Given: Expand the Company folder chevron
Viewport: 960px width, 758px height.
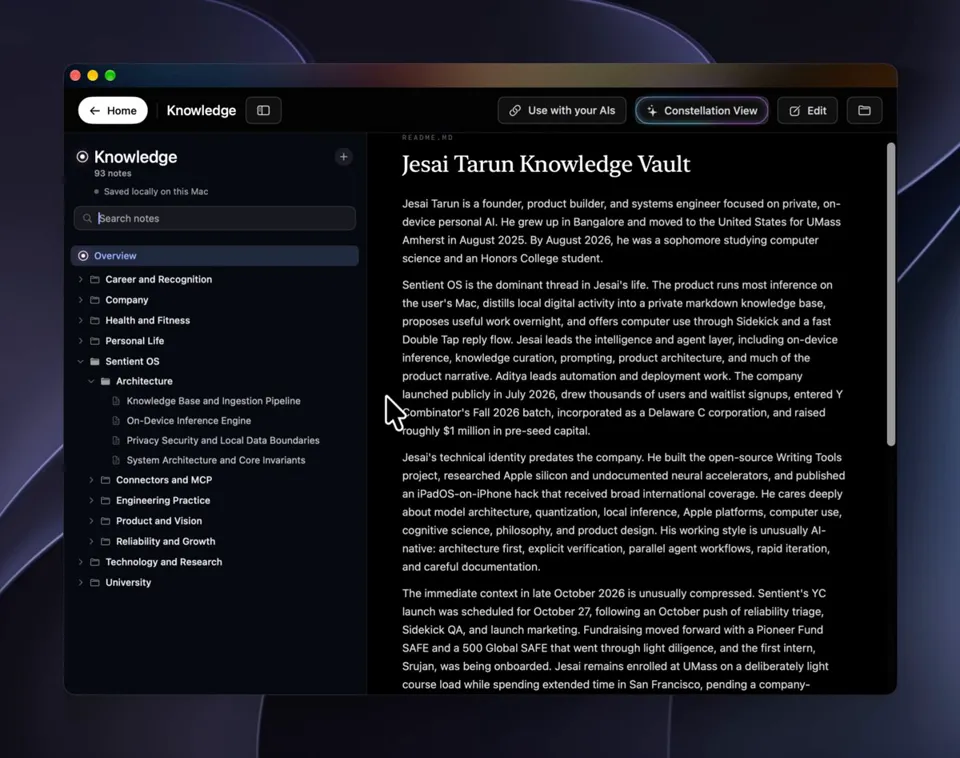Looking at the screenshot, I should point(80,300).
